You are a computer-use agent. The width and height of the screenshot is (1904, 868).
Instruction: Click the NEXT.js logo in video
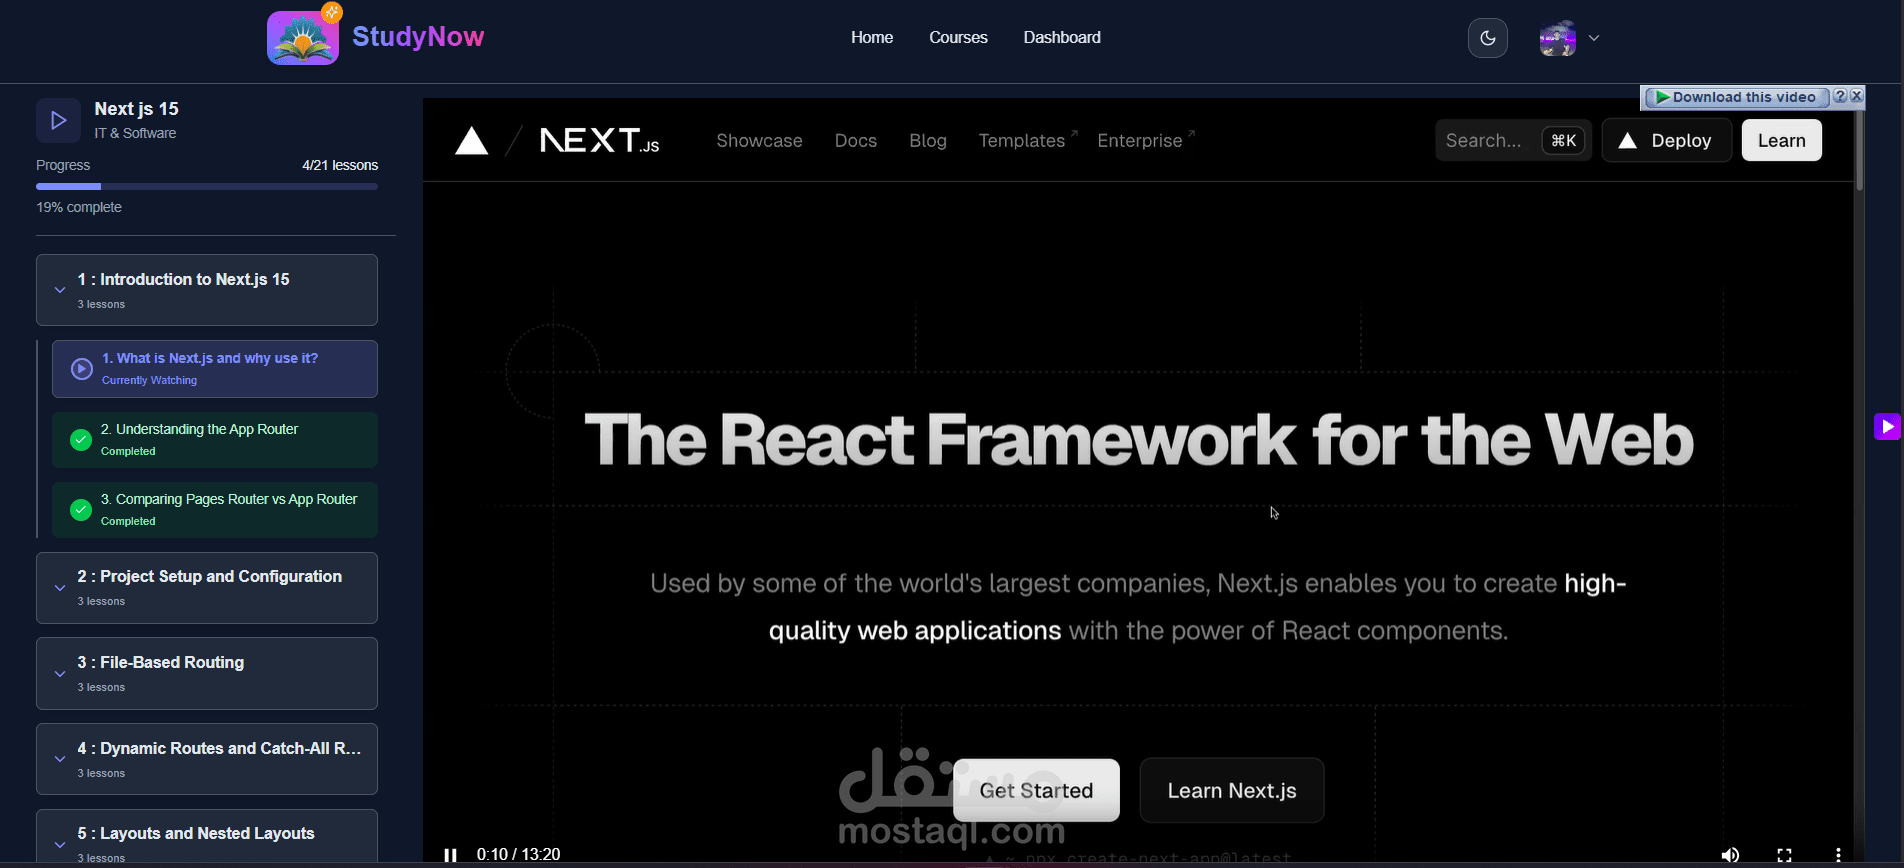(x=599, y=141)
